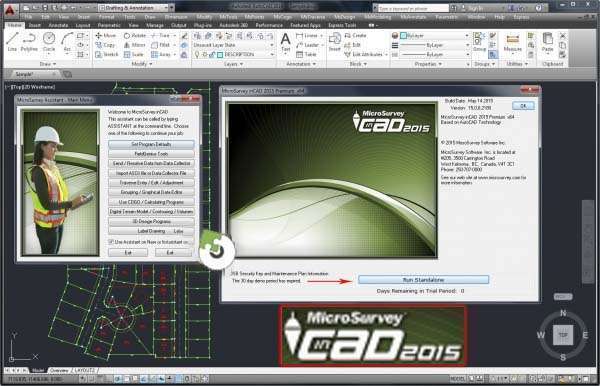This screenshot has width=600, height=386.
Task: Open ByLayer object color dropdown
Action: (x=435, y=36)
